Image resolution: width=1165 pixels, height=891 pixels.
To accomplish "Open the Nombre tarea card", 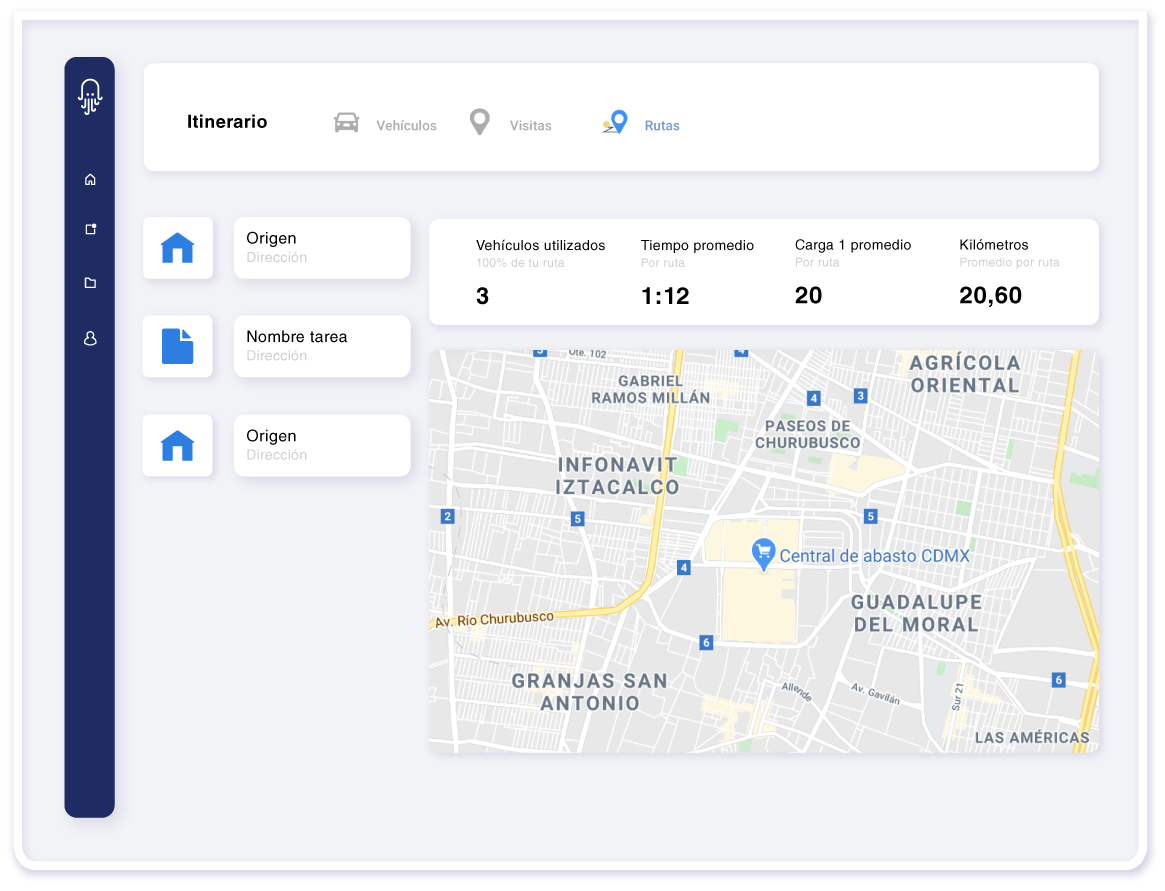I will pos(322,346).
